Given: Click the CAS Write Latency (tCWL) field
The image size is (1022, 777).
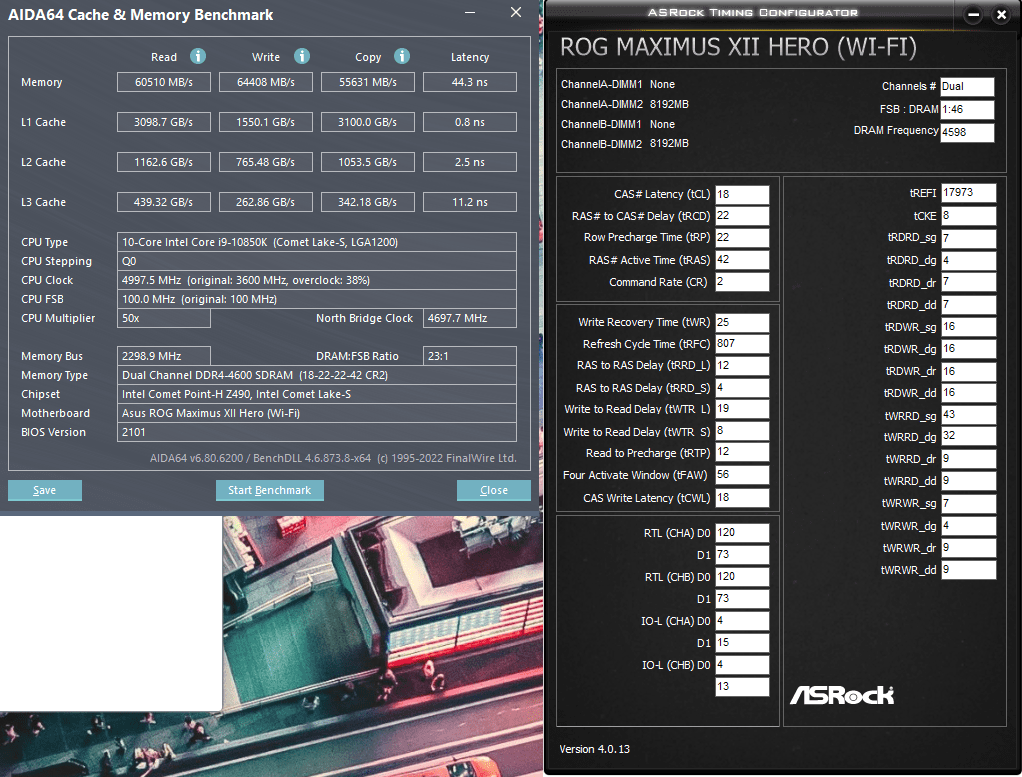Looking at the screenshot, I should (x=742, y=498).
